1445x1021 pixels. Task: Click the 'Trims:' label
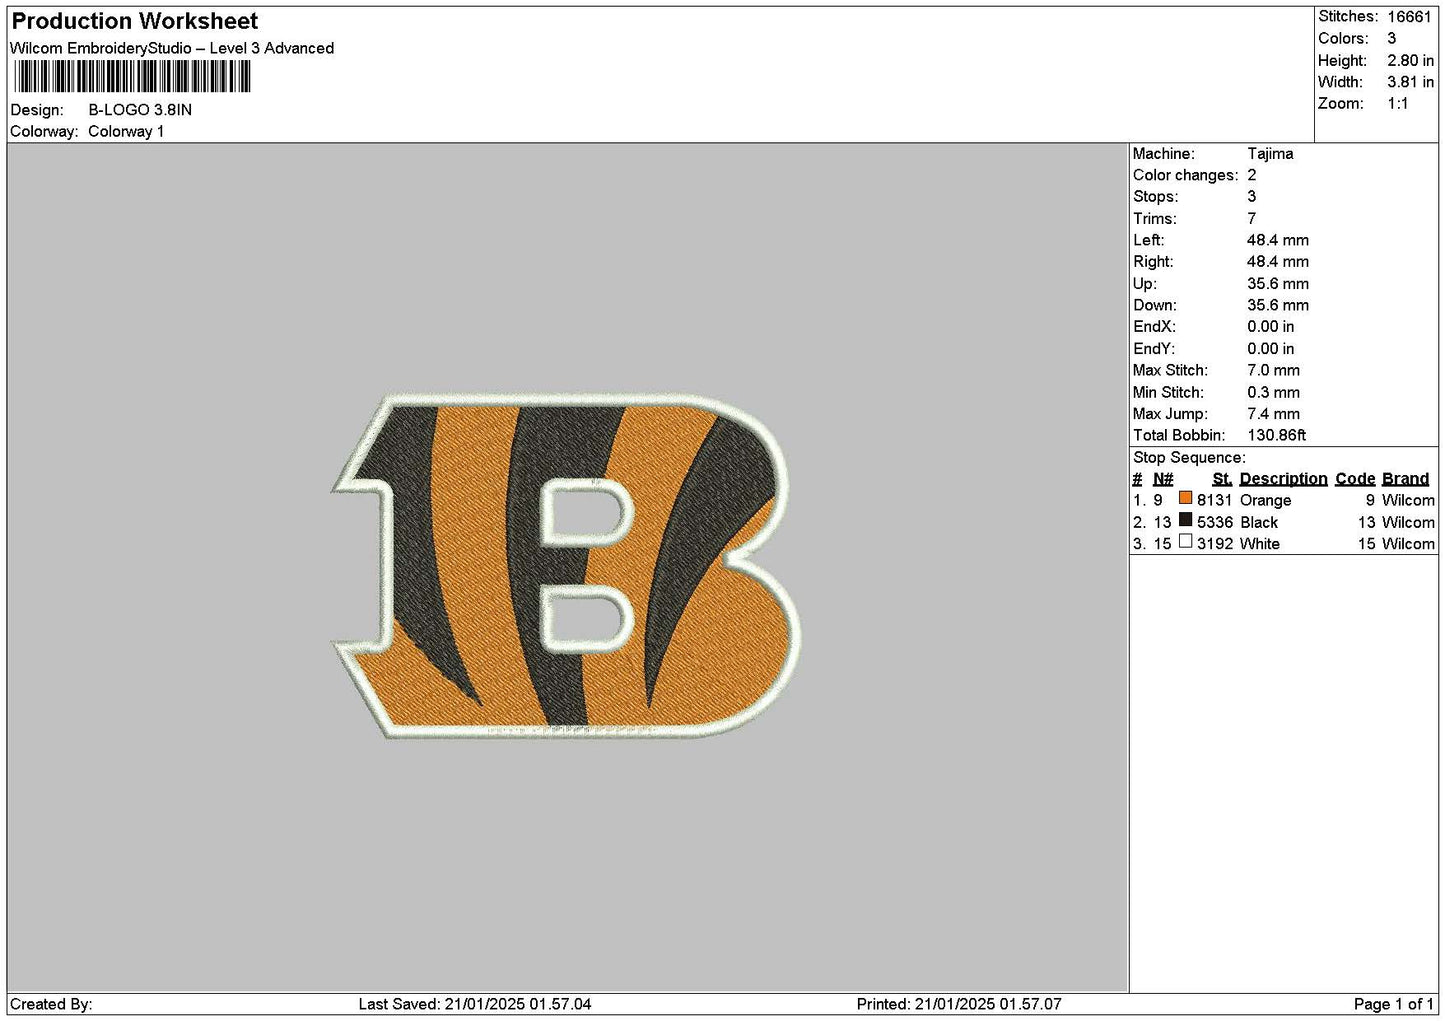[1154, 219]
